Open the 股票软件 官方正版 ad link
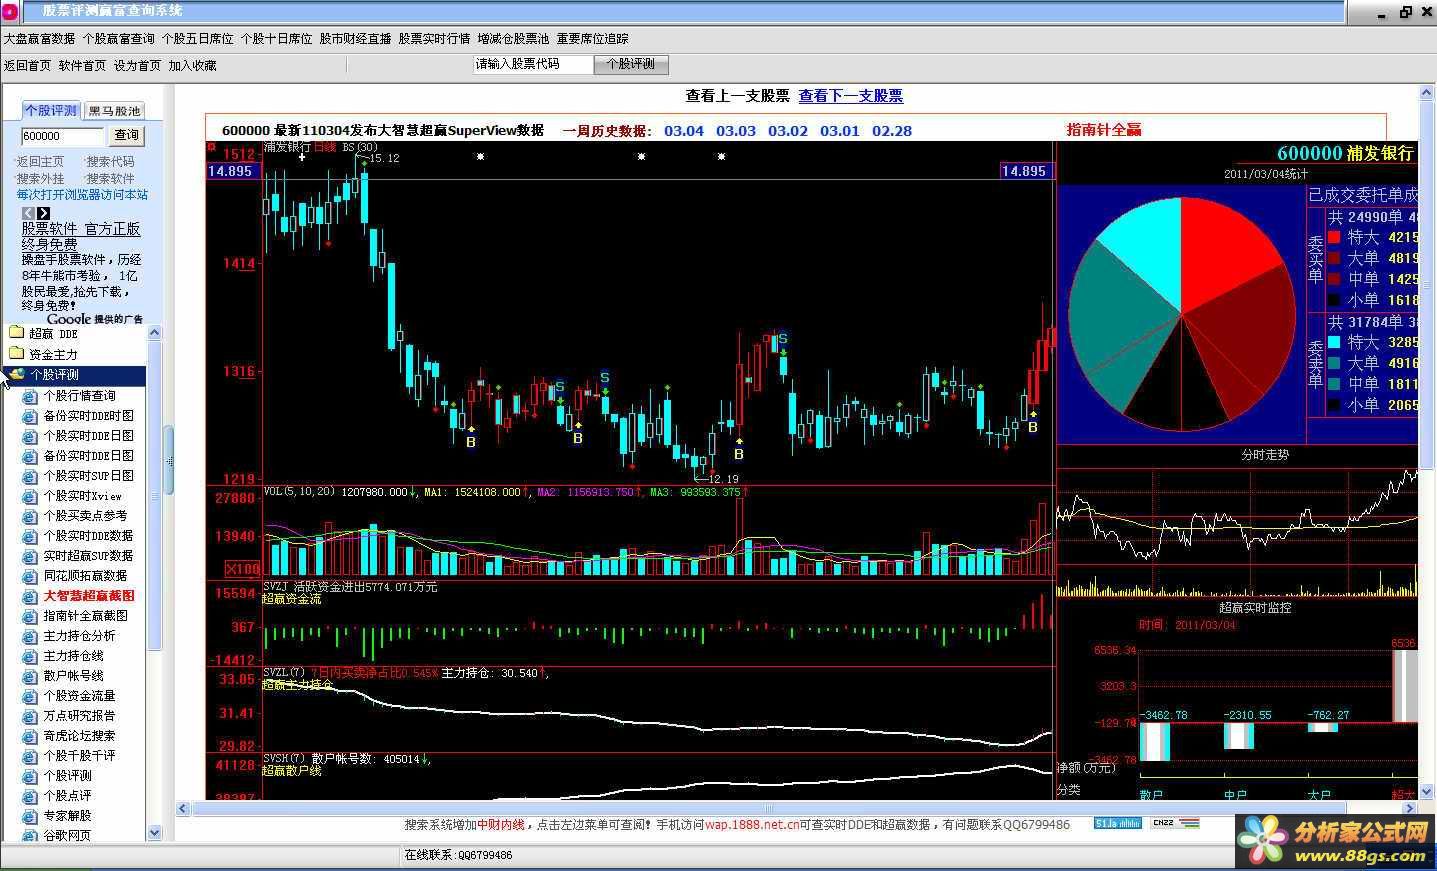Image resolution: width=1437 pixels, height=871 pixels. tap(81, 229)
